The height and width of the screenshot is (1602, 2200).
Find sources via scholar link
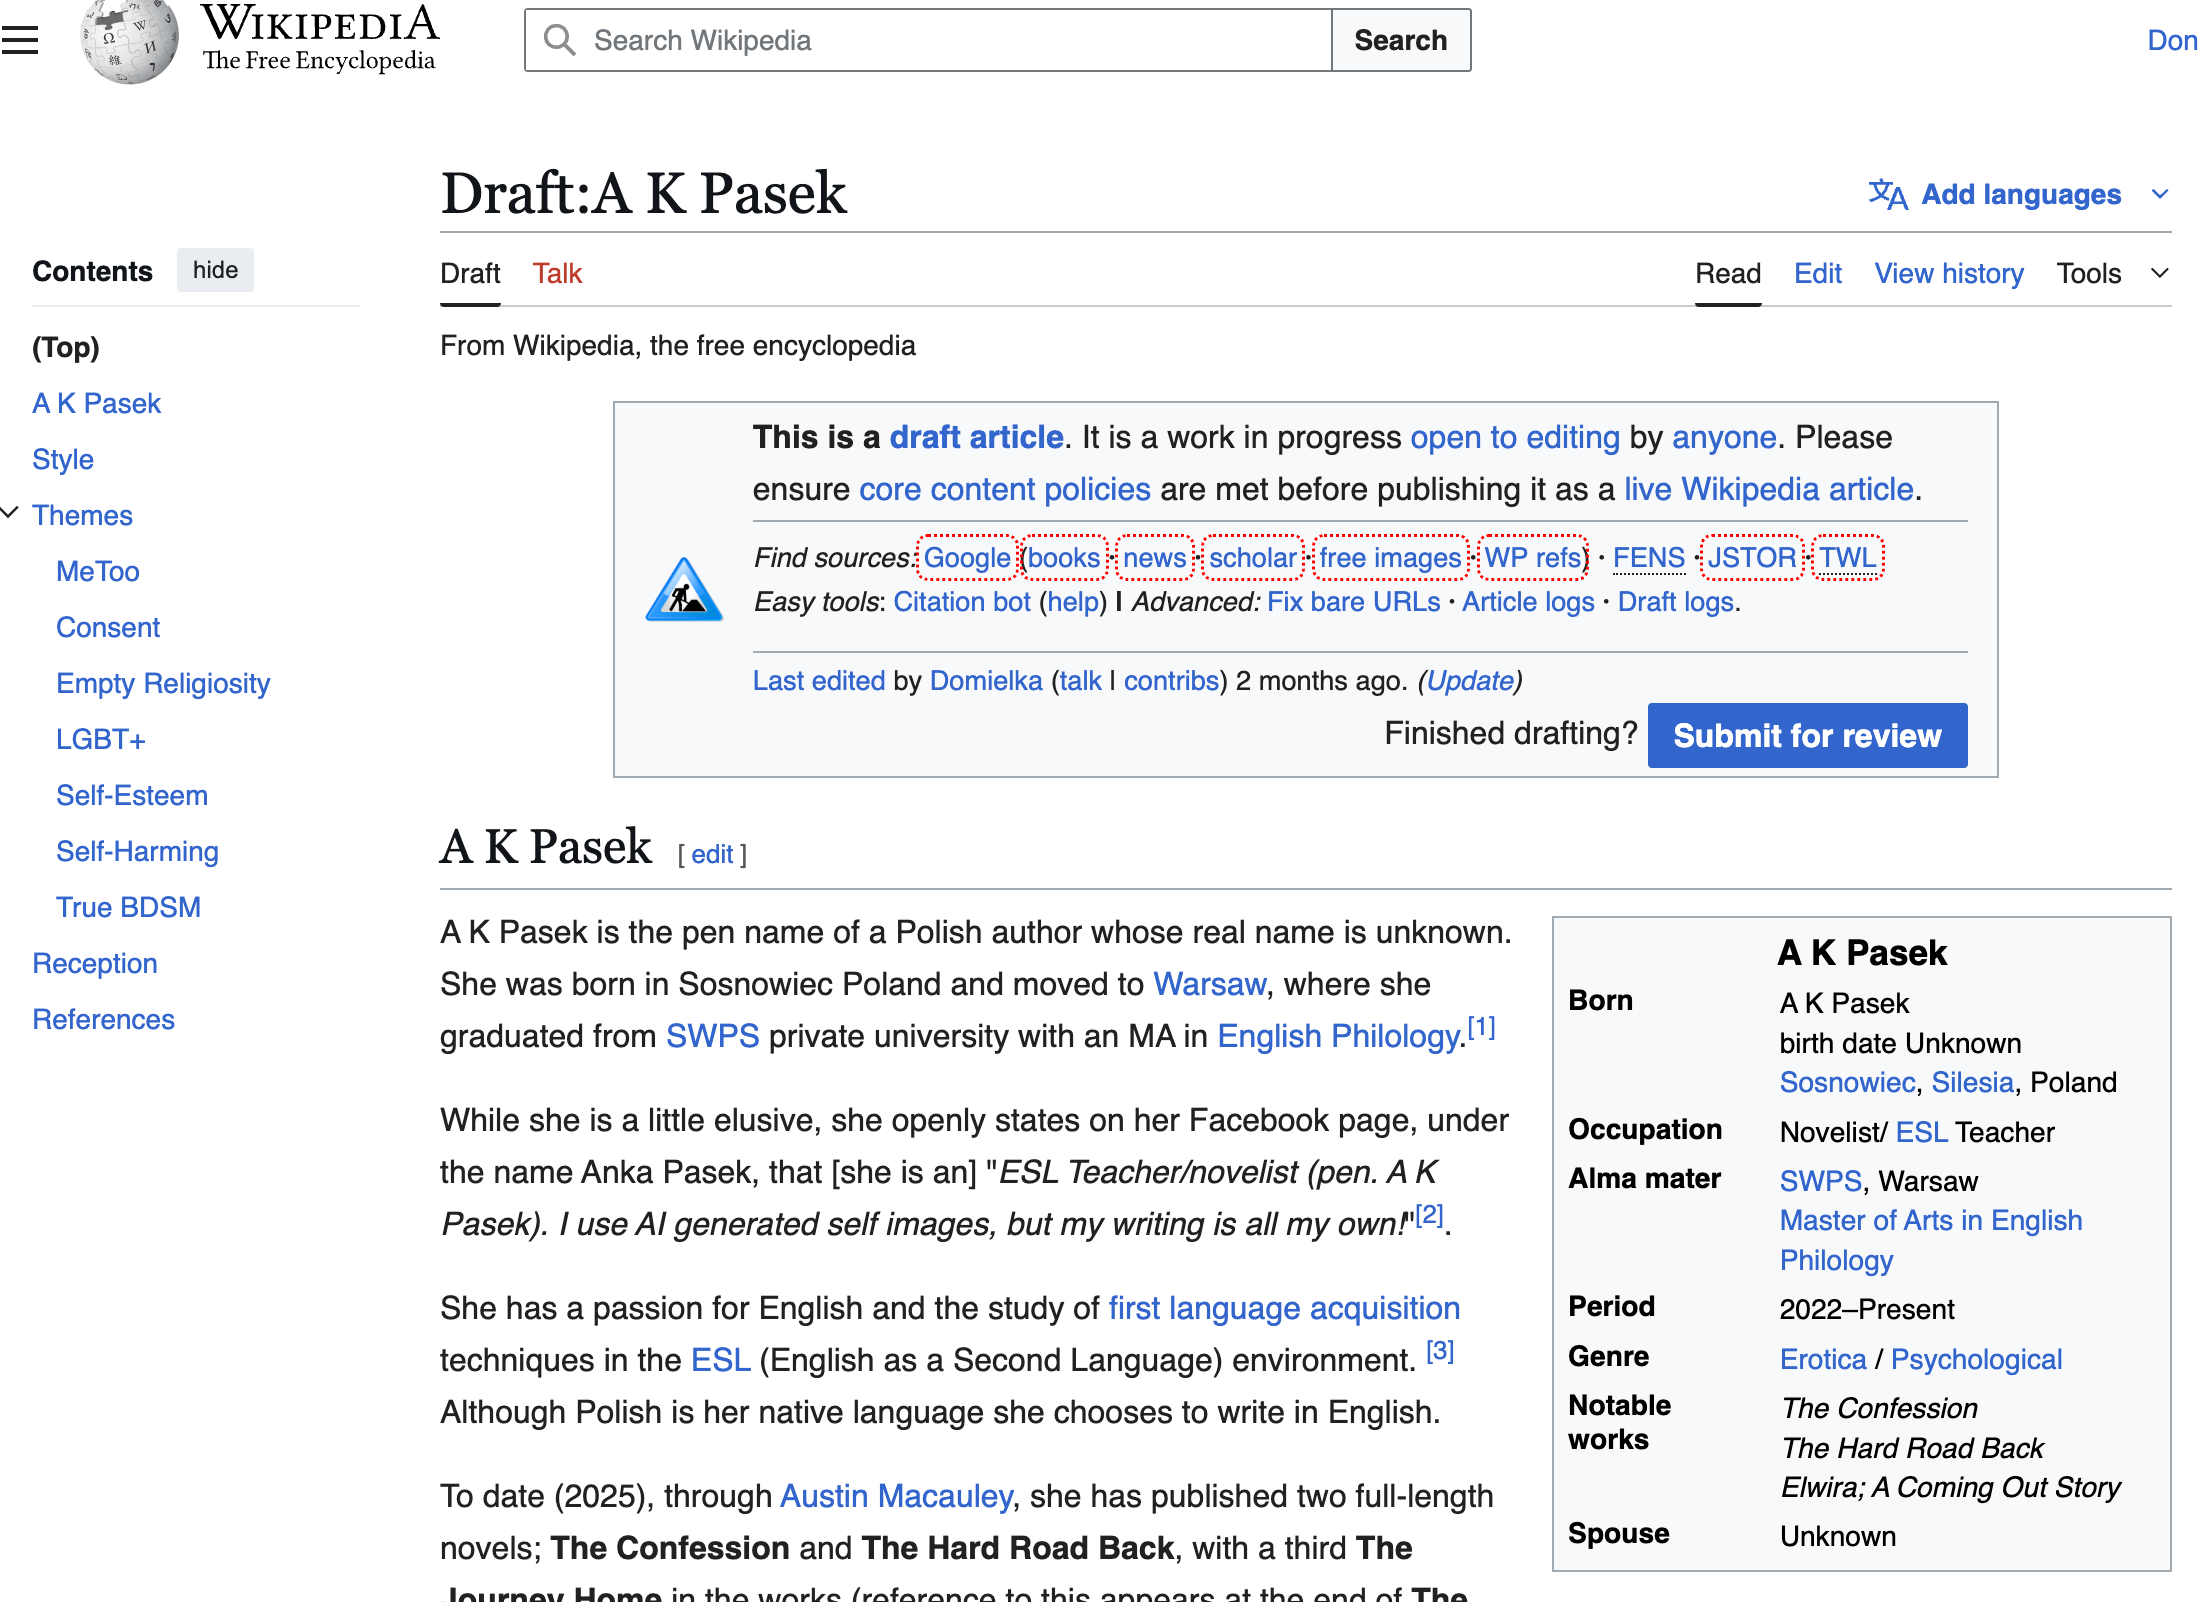(x=1253, y=557)
